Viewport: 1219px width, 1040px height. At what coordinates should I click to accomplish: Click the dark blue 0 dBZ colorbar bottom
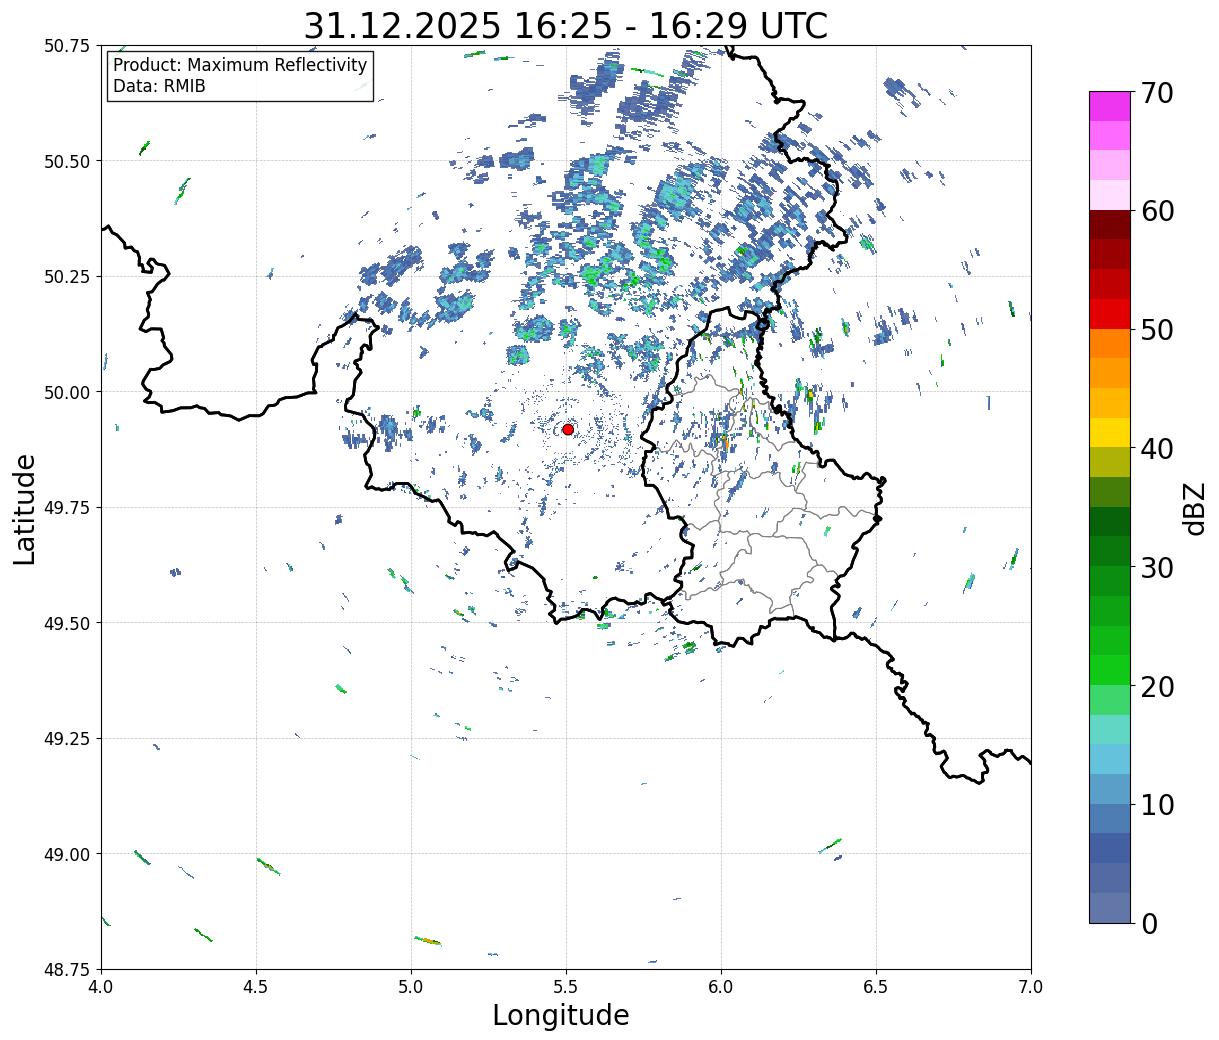[1110, 907]
